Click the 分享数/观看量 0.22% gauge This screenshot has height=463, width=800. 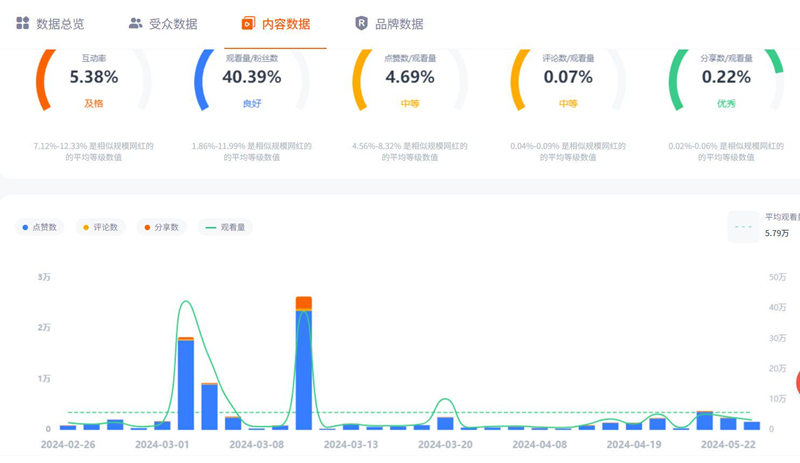click(726, 78)
